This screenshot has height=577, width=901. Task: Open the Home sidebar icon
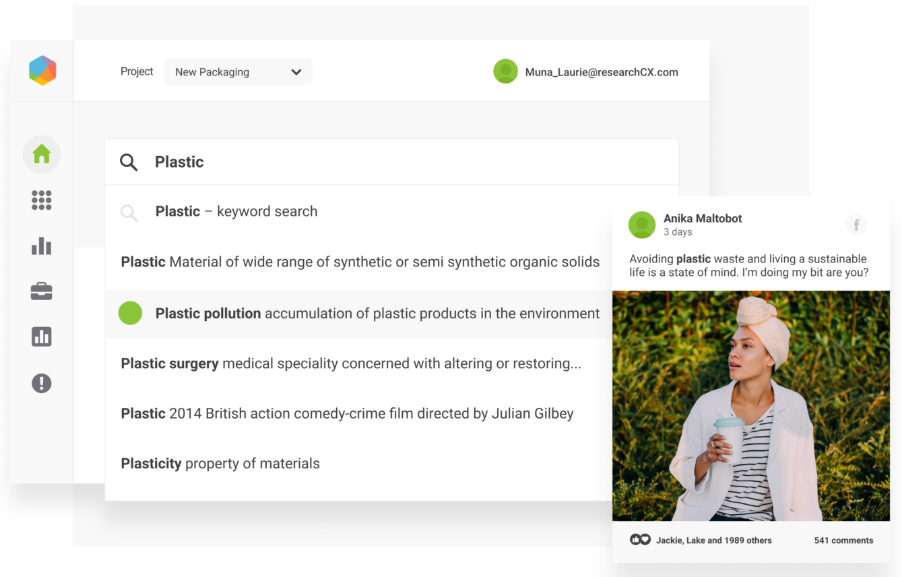click(41, 154)
